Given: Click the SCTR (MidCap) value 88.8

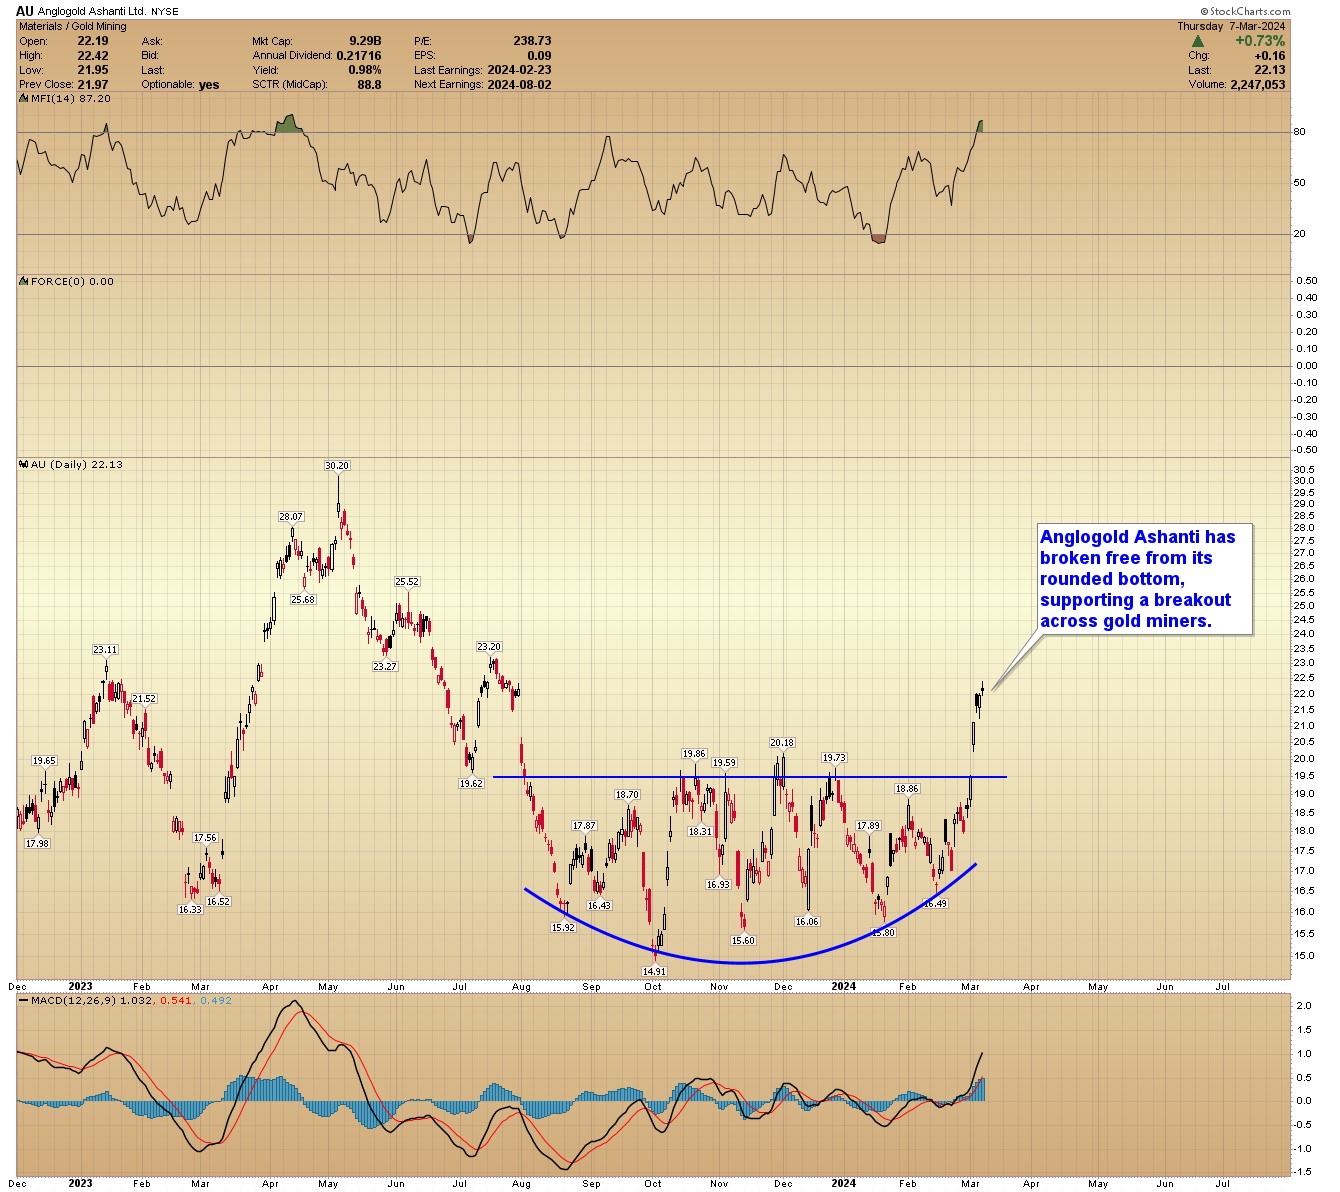Looking at the screenshot, I should [x=370, y=85].
